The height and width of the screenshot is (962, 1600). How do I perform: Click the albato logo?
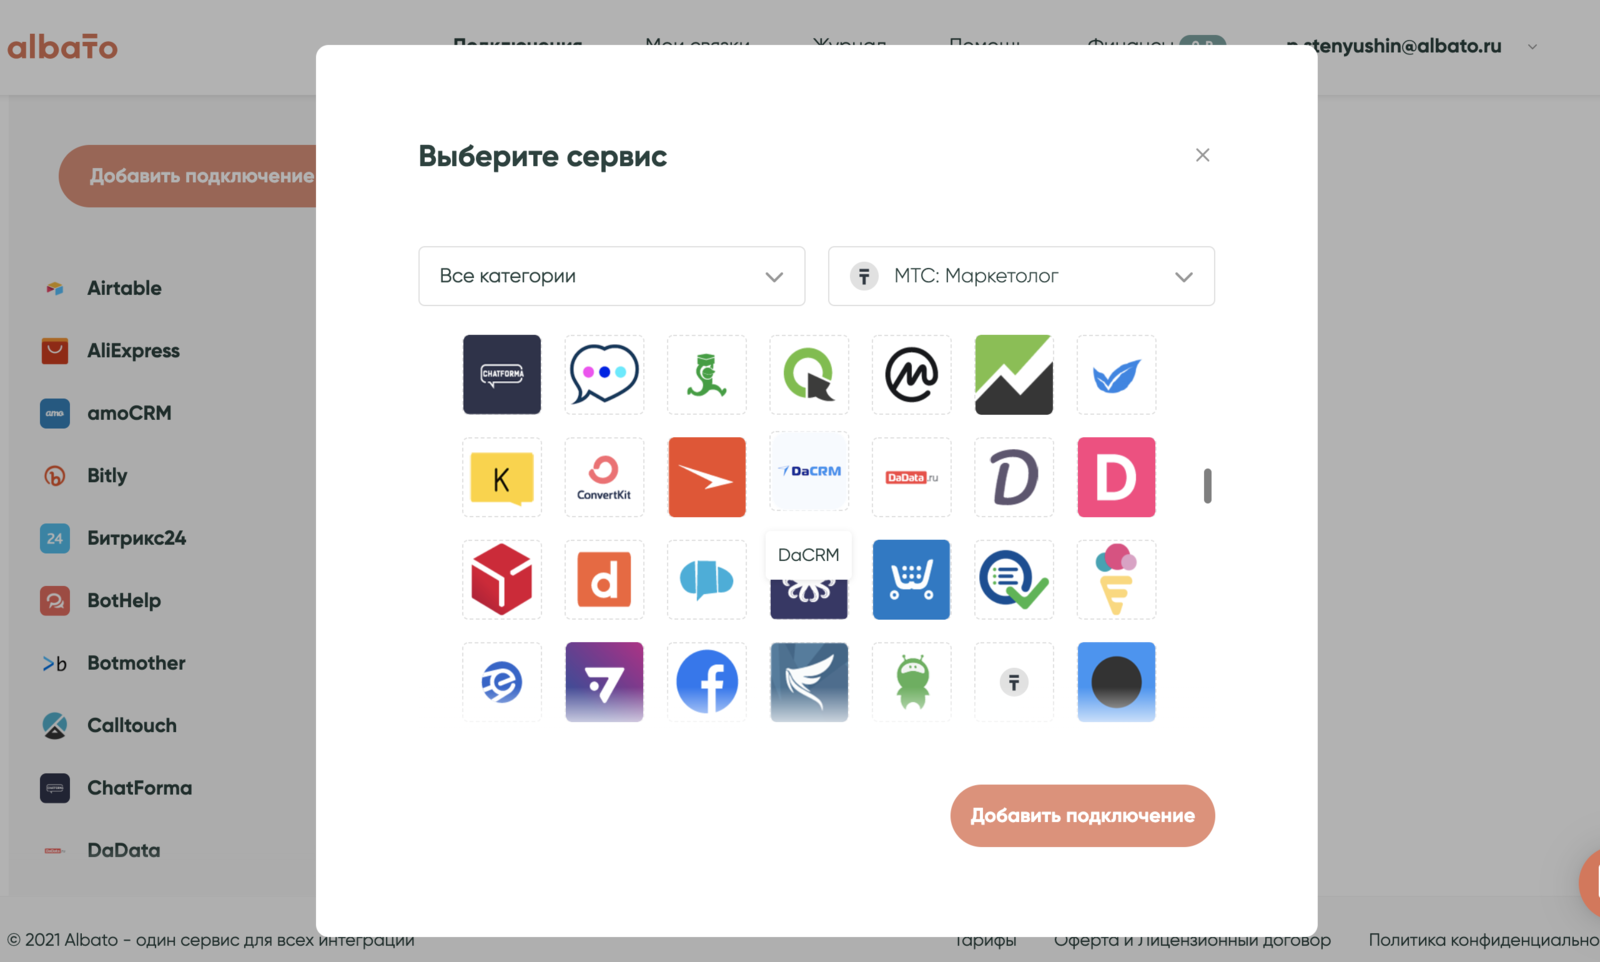[x=63, y=47]
